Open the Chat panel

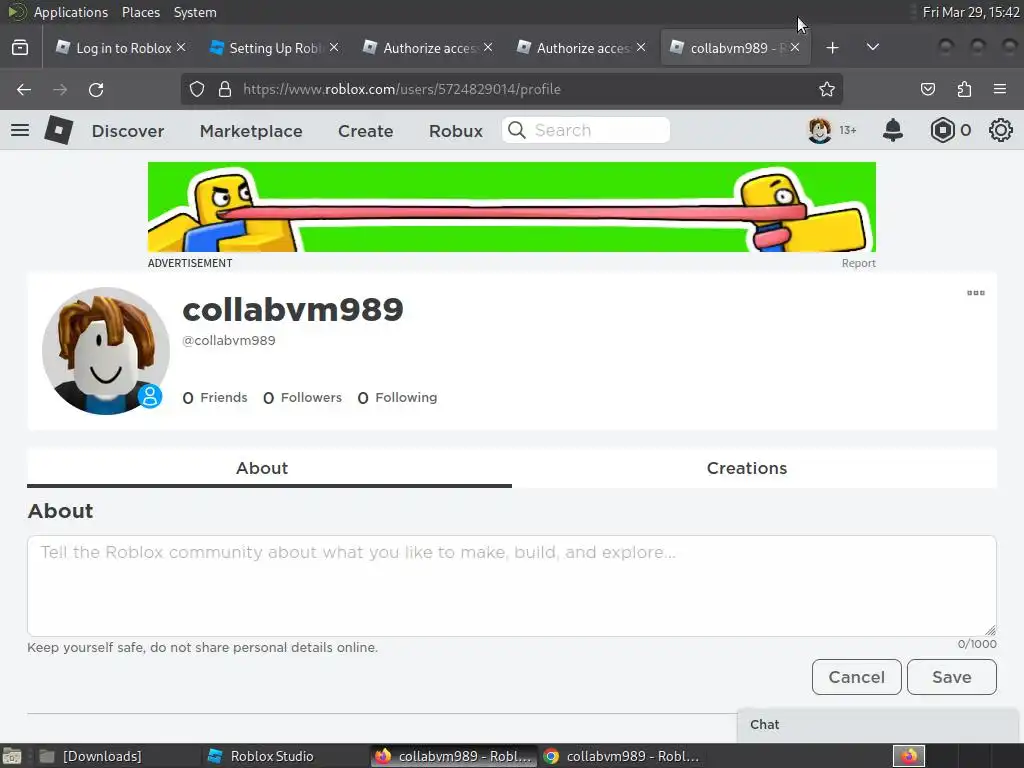(880, 724)
